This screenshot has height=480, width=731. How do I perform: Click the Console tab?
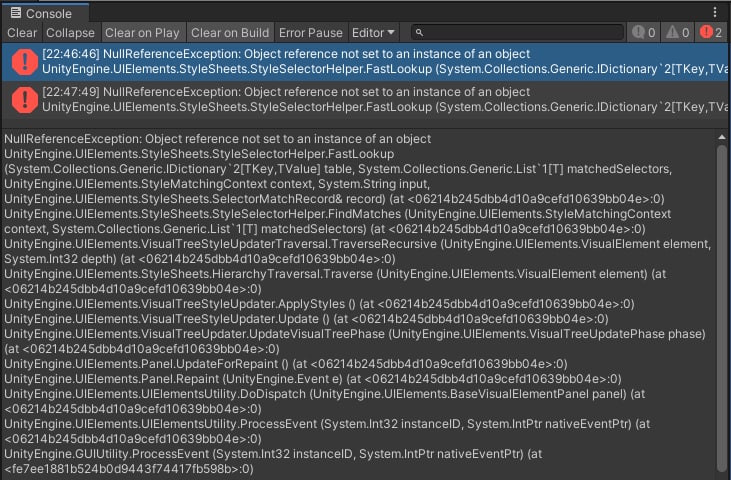(45, 13)
